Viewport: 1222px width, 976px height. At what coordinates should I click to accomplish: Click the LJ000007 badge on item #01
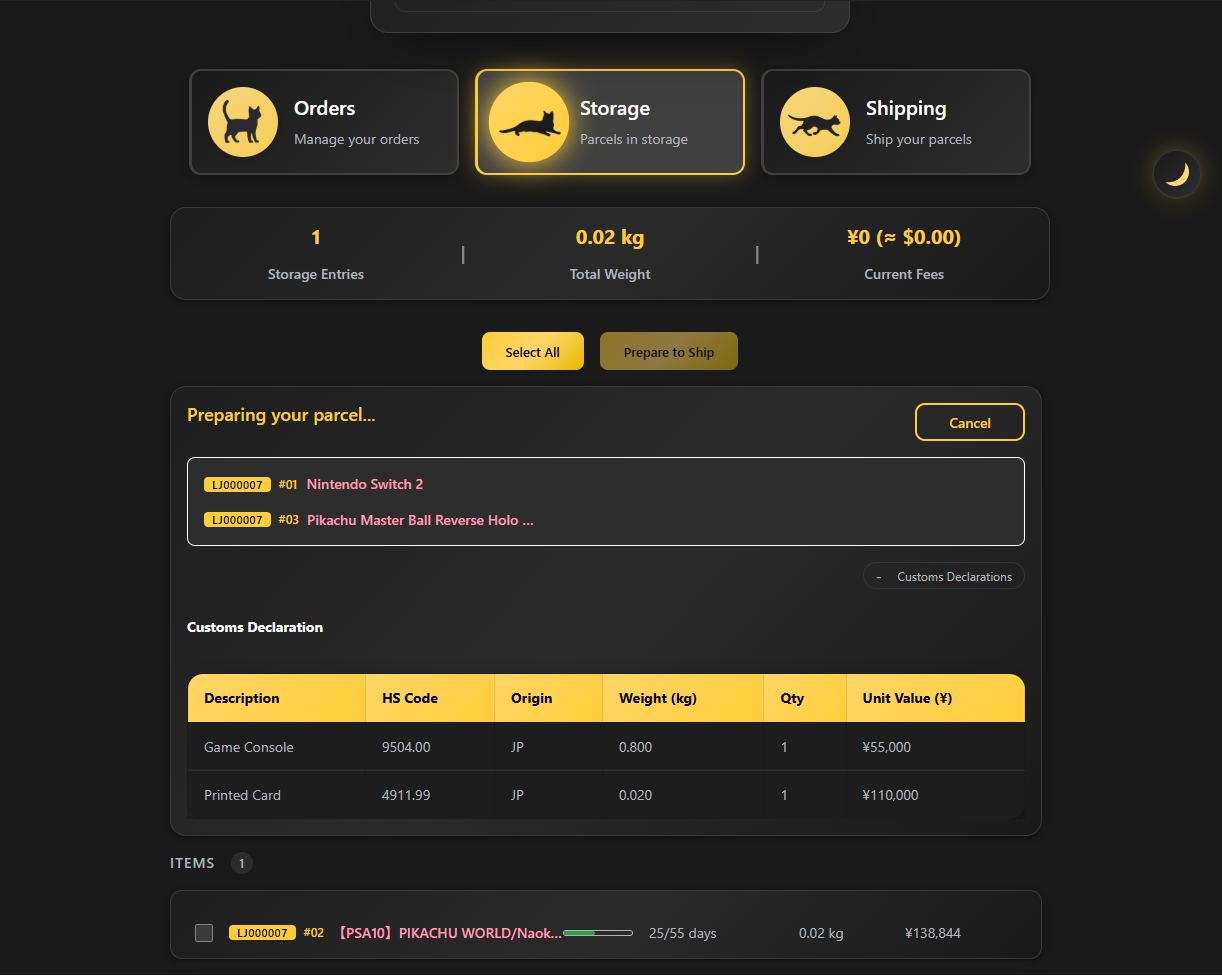click(x=237, y=484)
